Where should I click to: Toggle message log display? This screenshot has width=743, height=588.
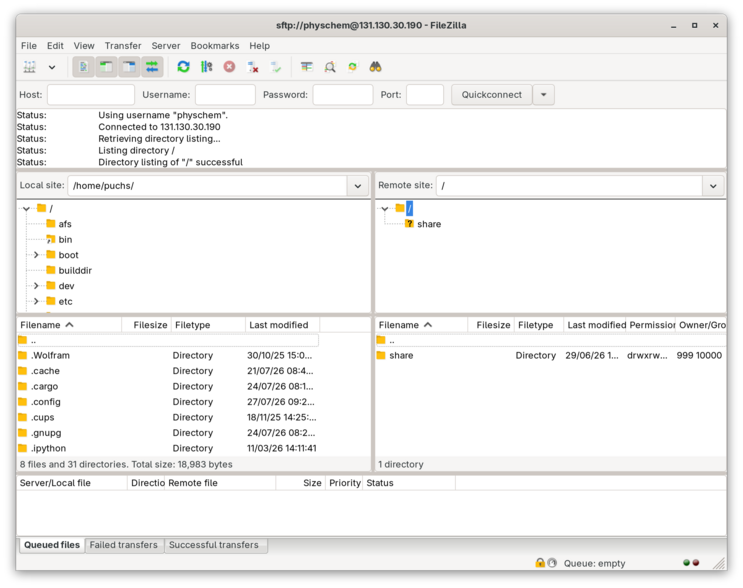coord(83,67)
